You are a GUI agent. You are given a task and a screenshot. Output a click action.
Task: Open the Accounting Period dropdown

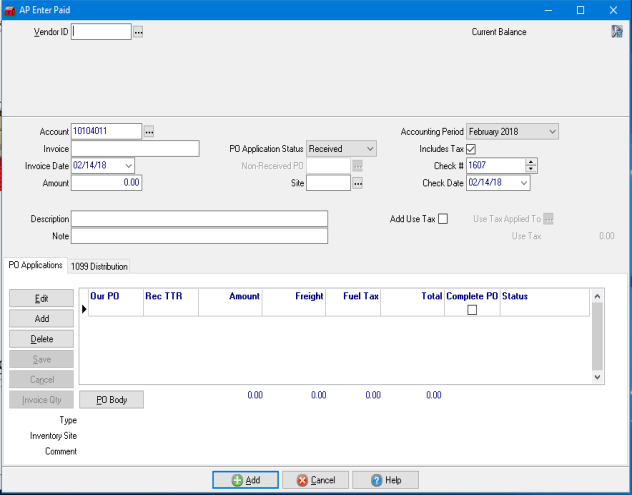coord(552,131)
